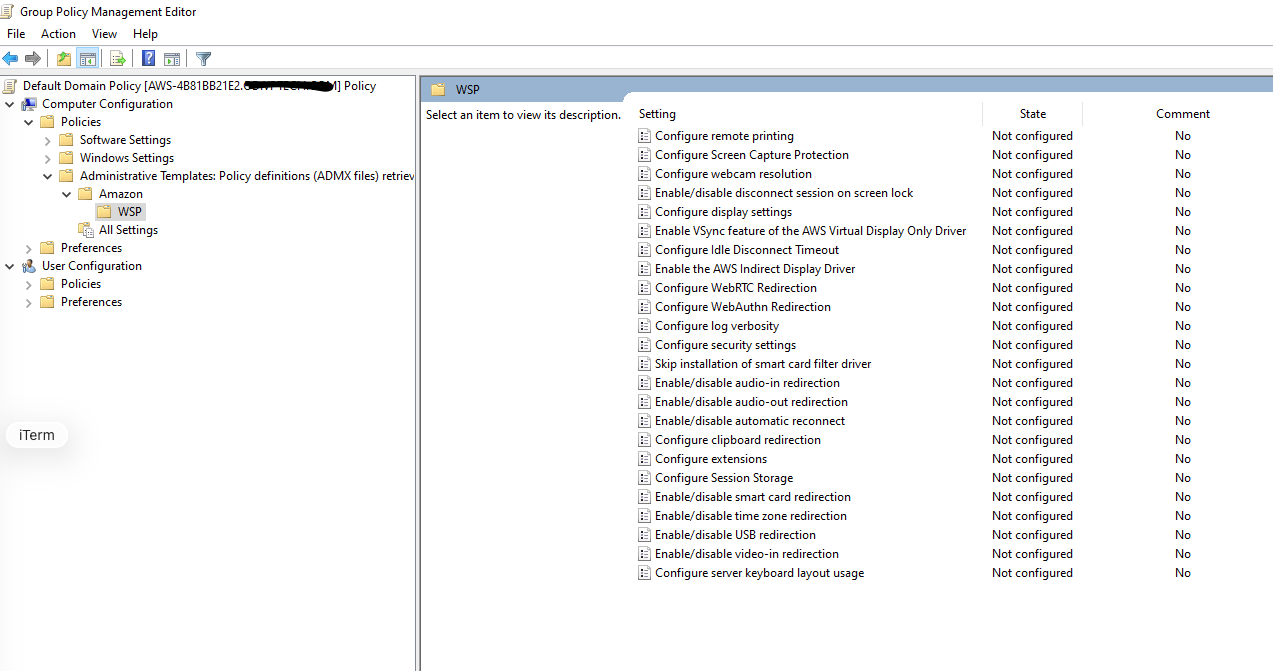
Task: Select Configure clipboard redirection setting
Action: [737, 440]
